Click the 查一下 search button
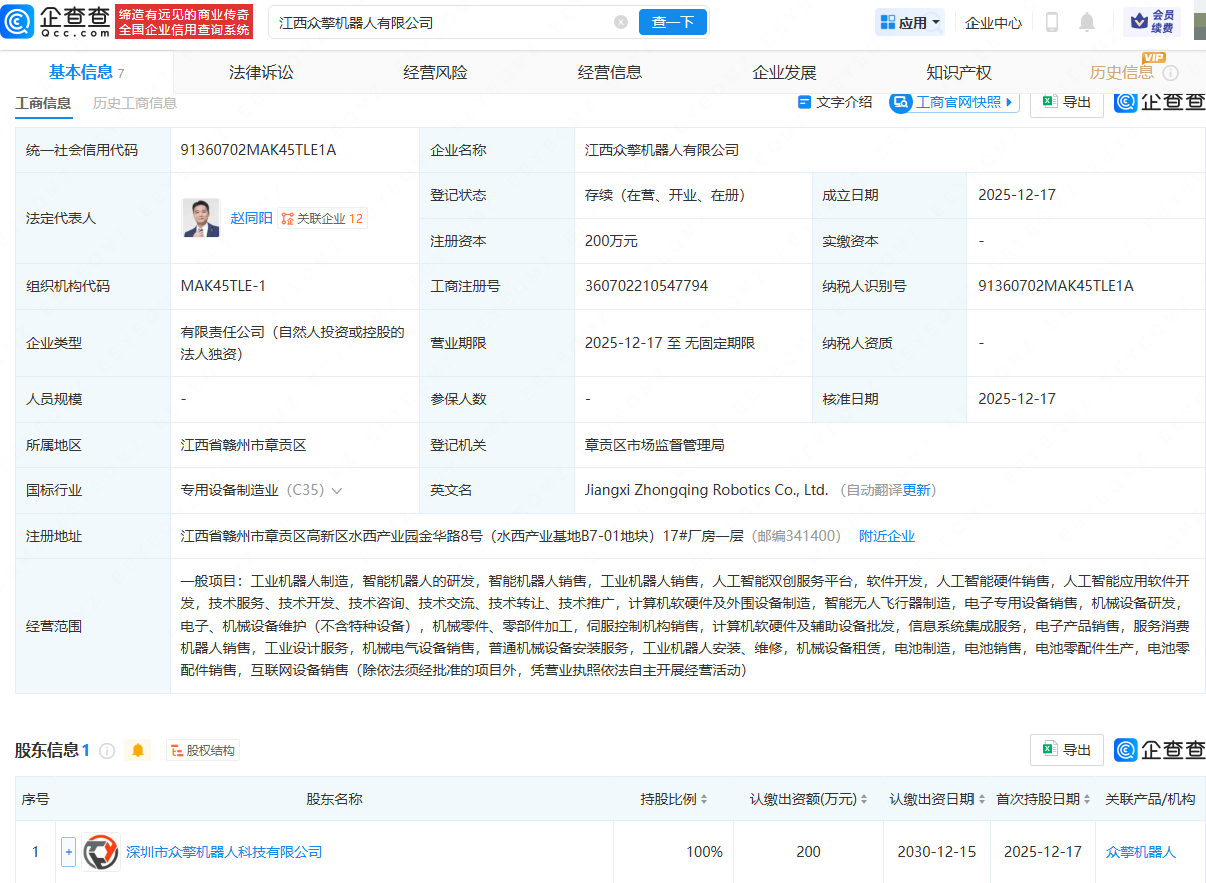The height and width of the screenshot is (883, 1206). 672,21
